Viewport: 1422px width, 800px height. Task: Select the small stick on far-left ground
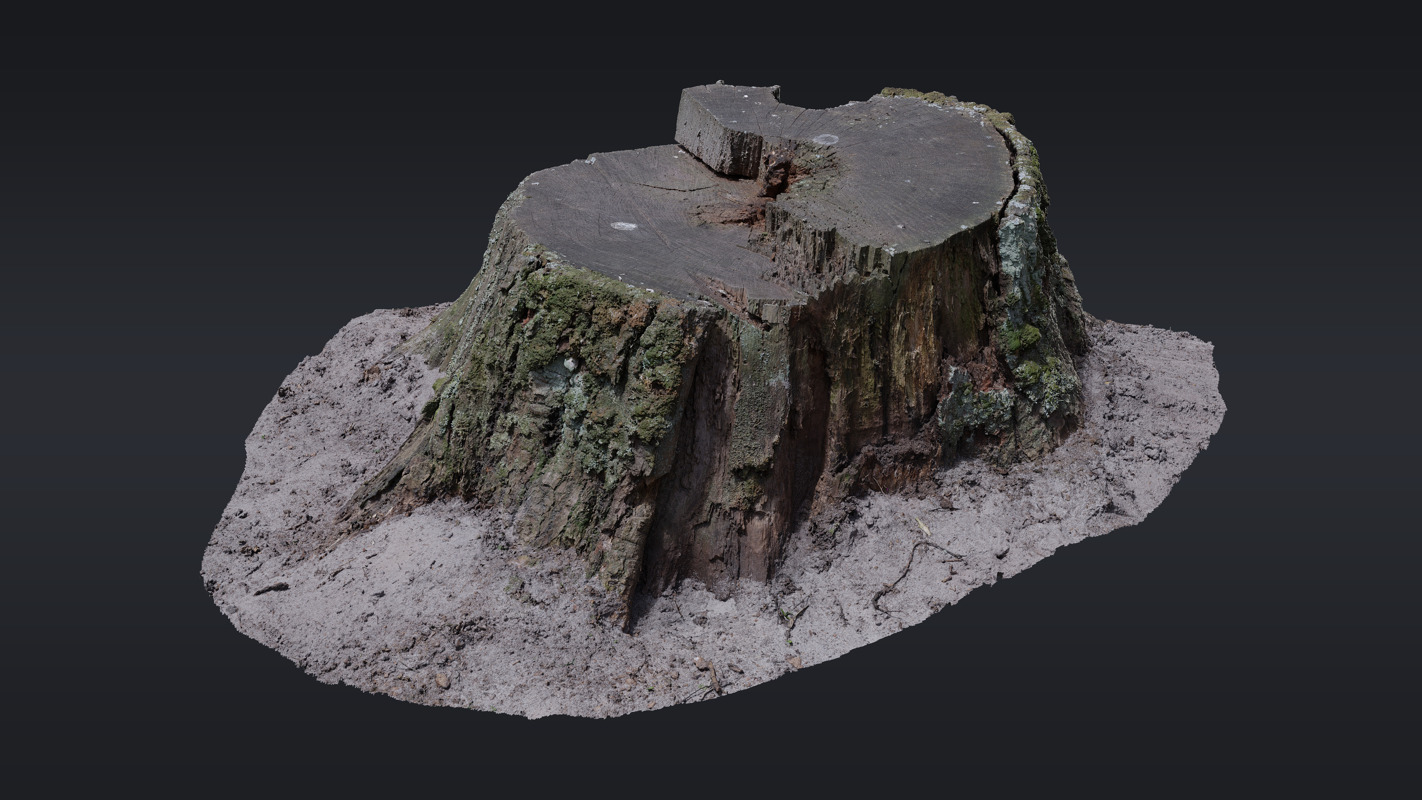(270, 589)
